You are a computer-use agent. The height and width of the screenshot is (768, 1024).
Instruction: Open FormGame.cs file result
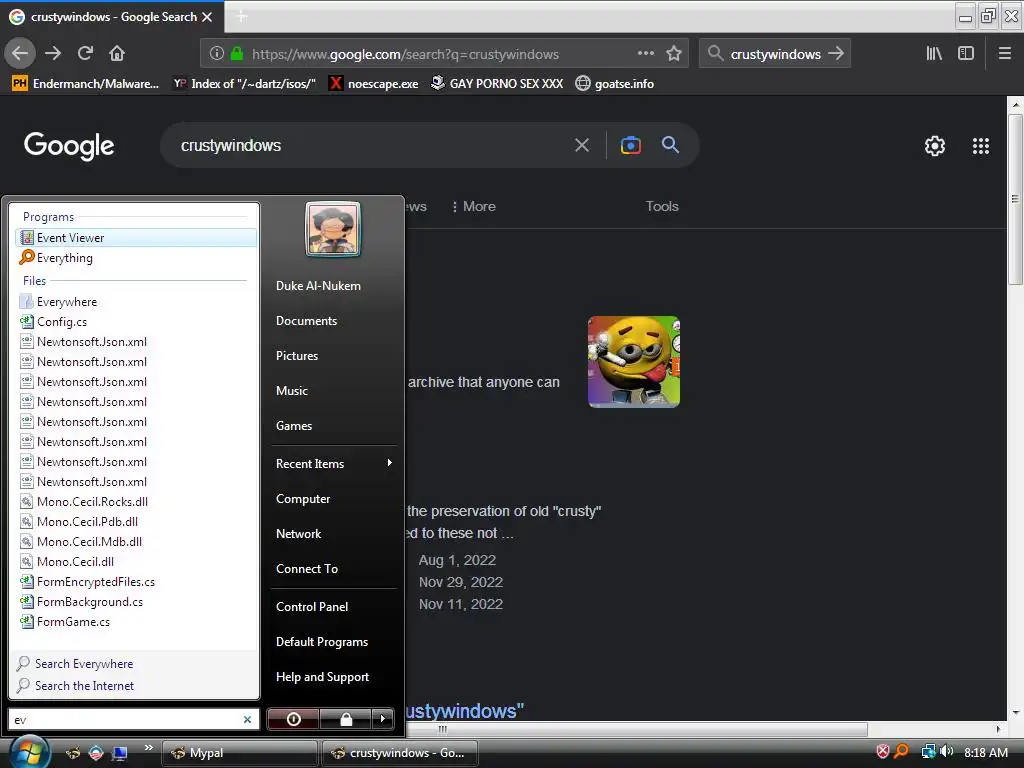pos(136,622)
